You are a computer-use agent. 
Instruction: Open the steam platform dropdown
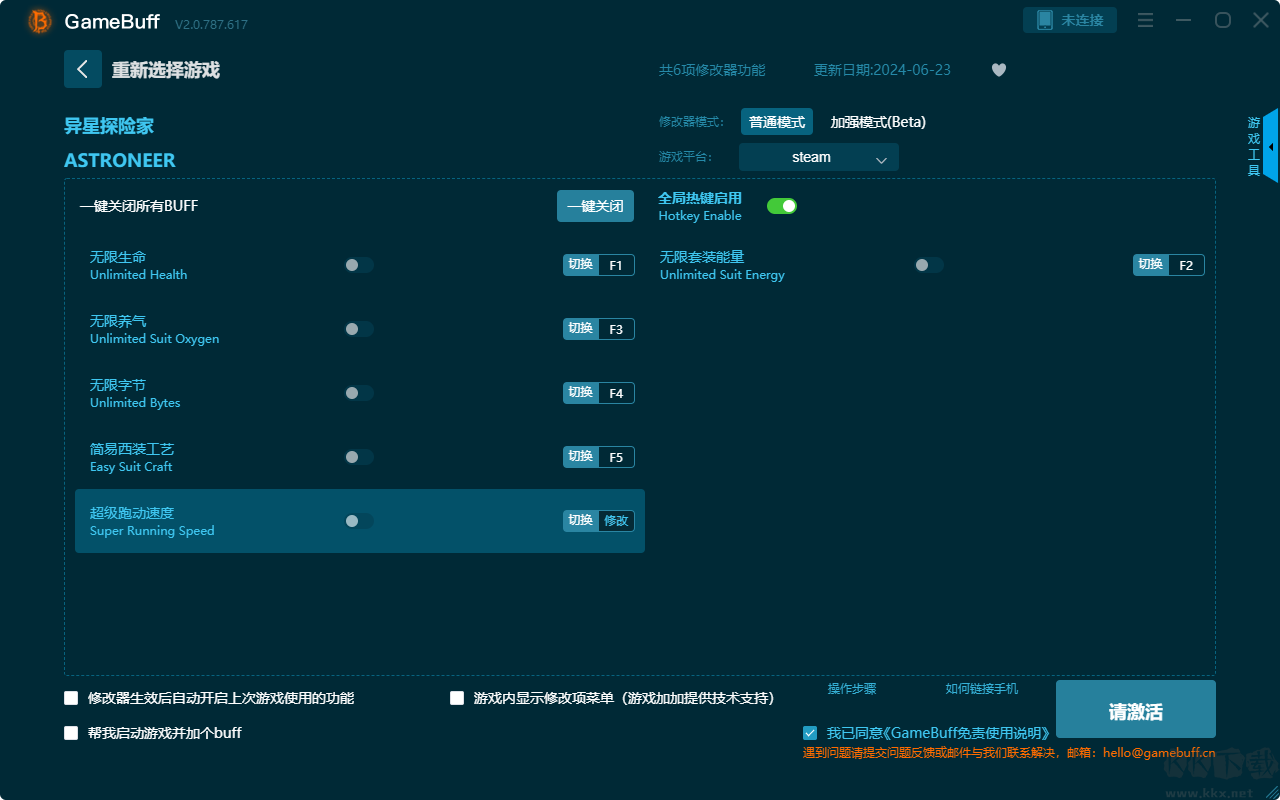[x=818, y=157]
